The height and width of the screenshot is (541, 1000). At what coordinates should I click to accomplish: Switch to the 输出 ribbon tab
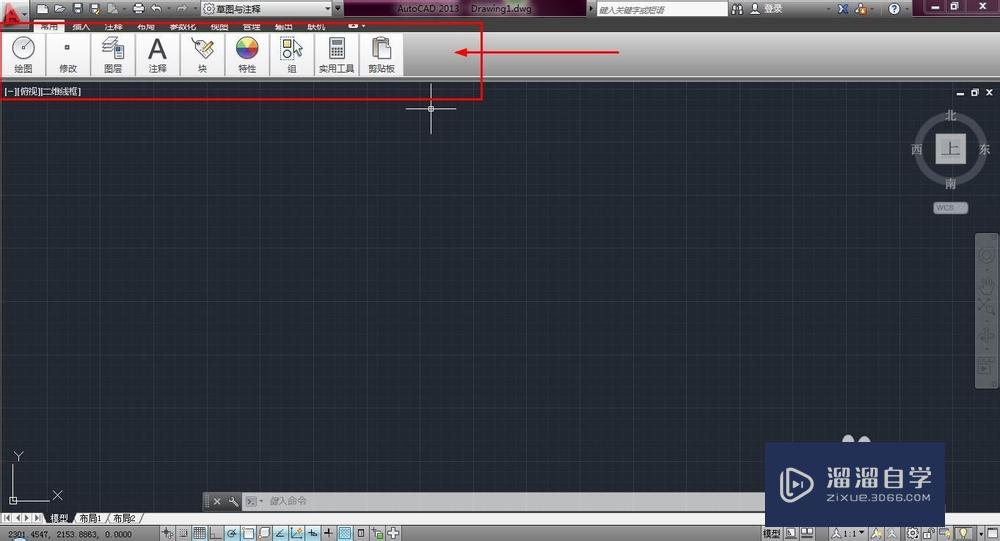click(284, 27)
